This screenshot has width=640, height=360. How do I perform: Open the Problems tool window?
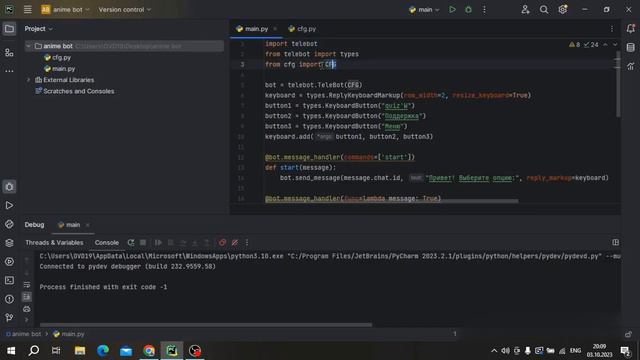pos(9,299)
